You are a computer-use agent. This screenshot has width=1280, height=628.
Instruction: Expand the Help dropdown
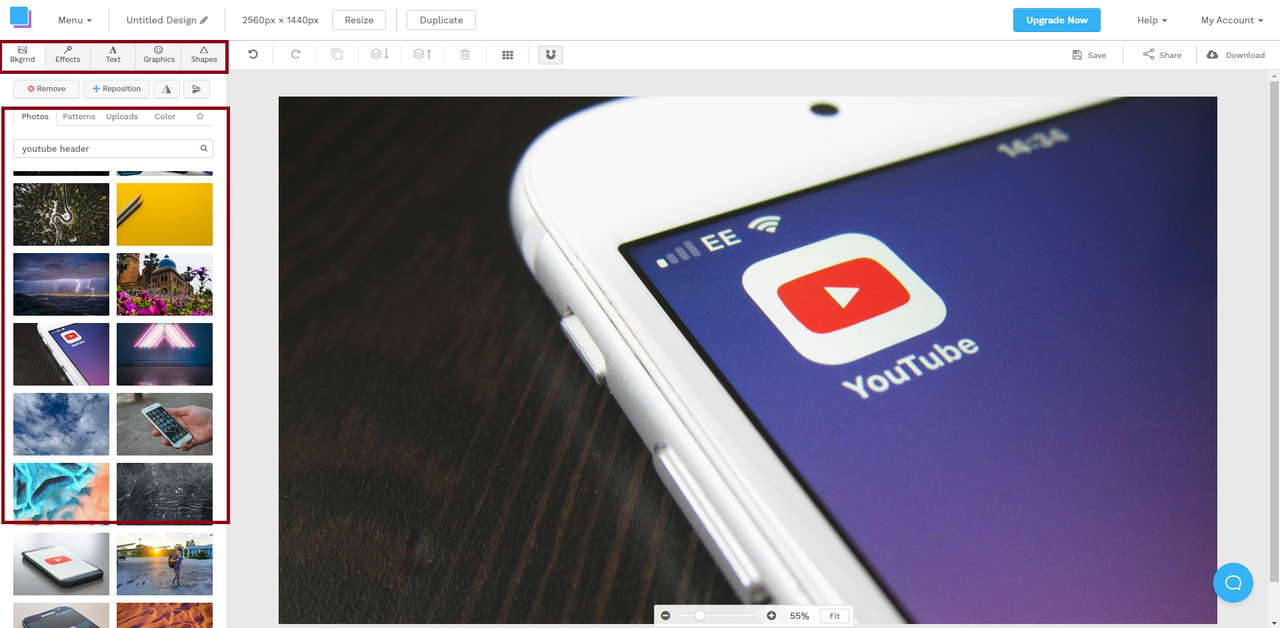pyautogui.click(x=1152, y=20)
